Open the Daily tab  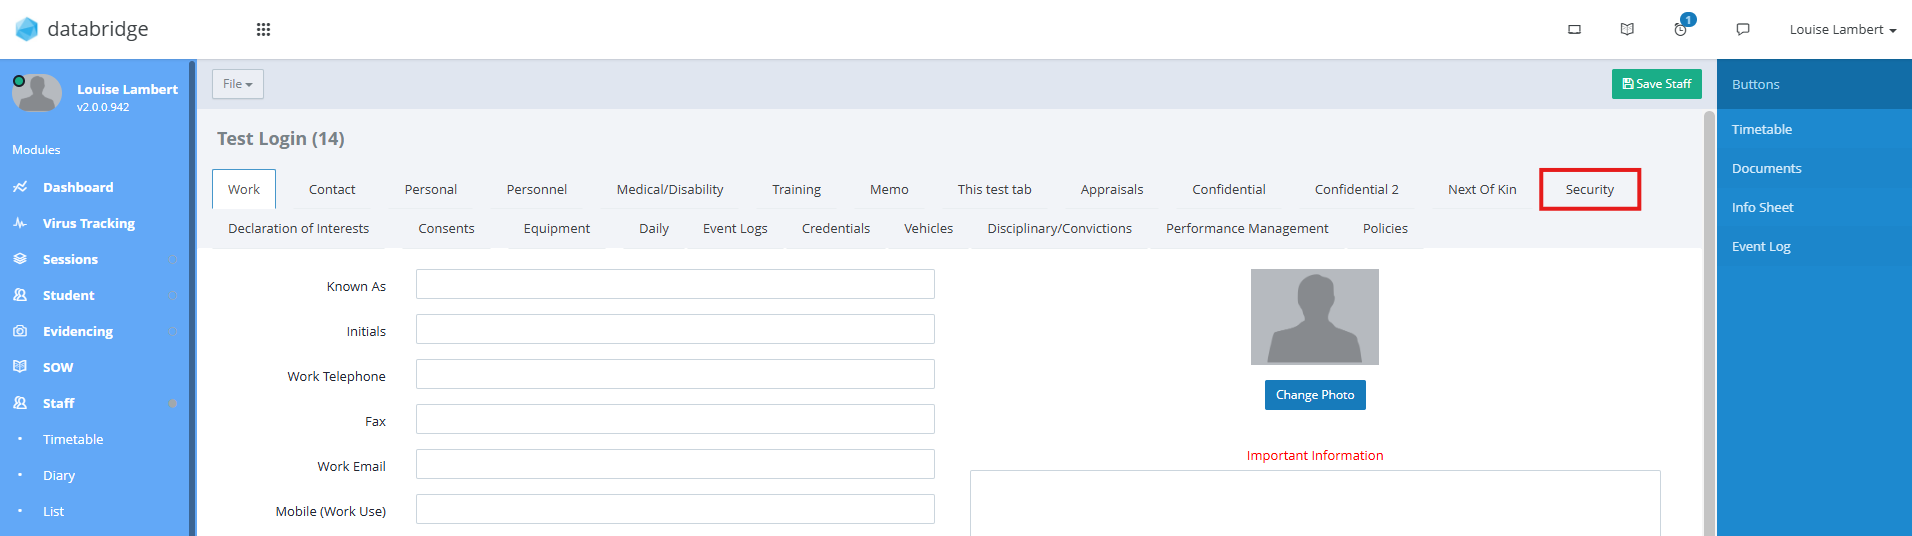coord(654,228)
